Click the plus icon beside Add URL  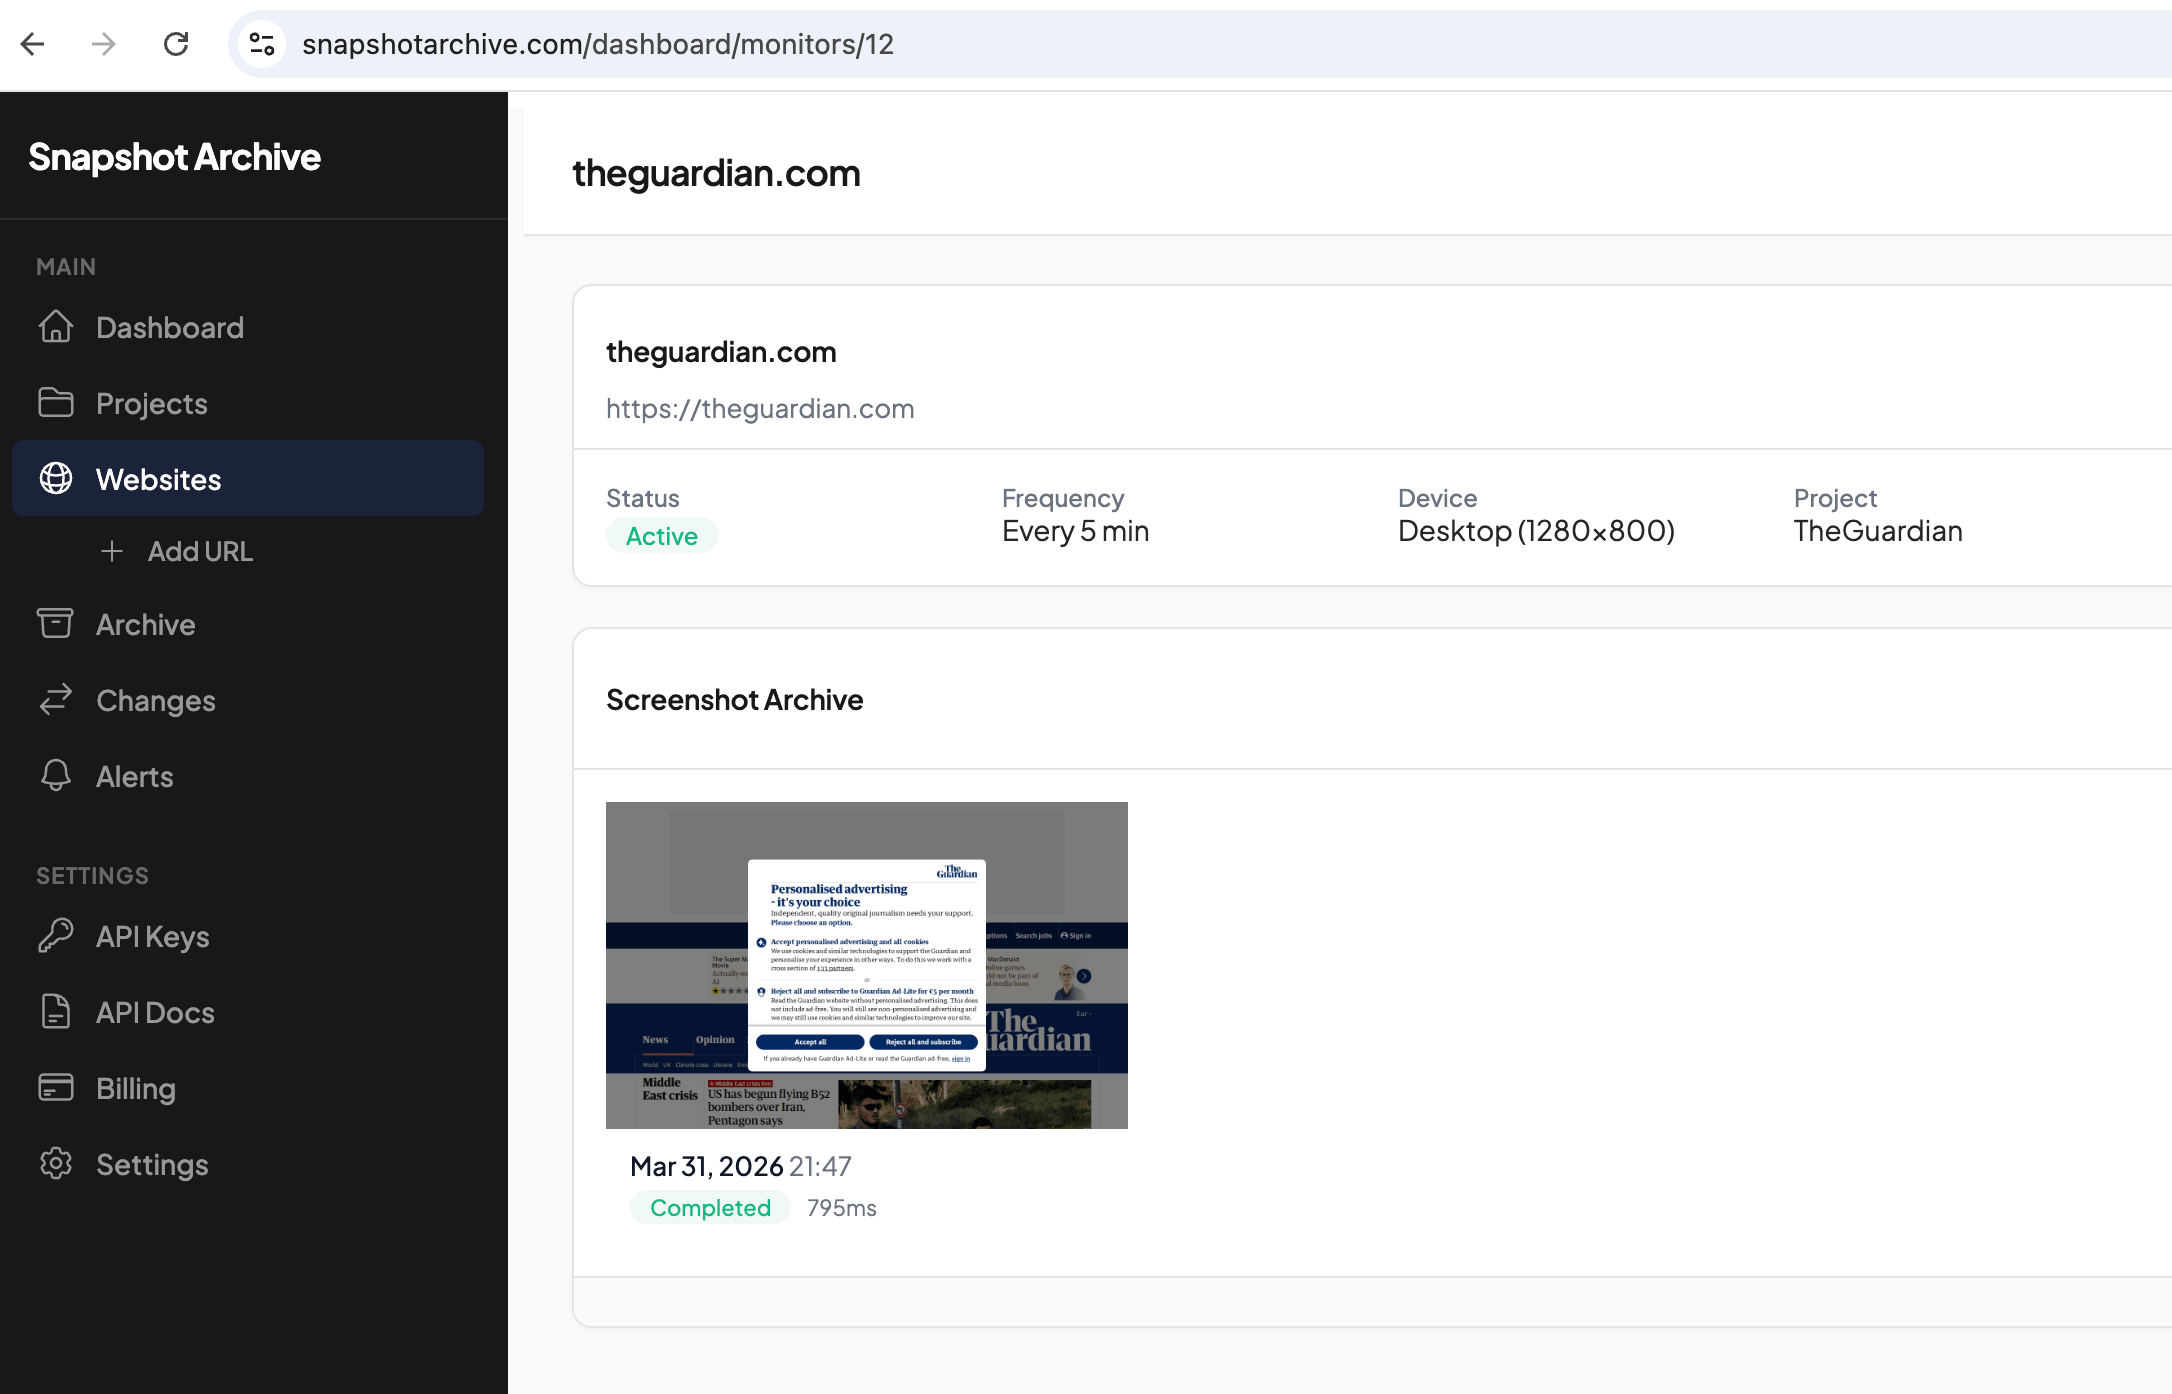pyautogui.click(x=112, y=551)
